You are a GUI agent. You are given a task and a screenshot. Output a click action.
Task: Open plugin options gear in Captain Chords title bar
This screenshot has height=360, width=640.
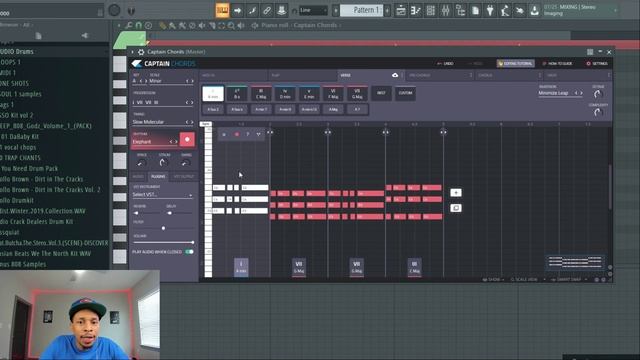pyautogui.click(x=141, y=52)
